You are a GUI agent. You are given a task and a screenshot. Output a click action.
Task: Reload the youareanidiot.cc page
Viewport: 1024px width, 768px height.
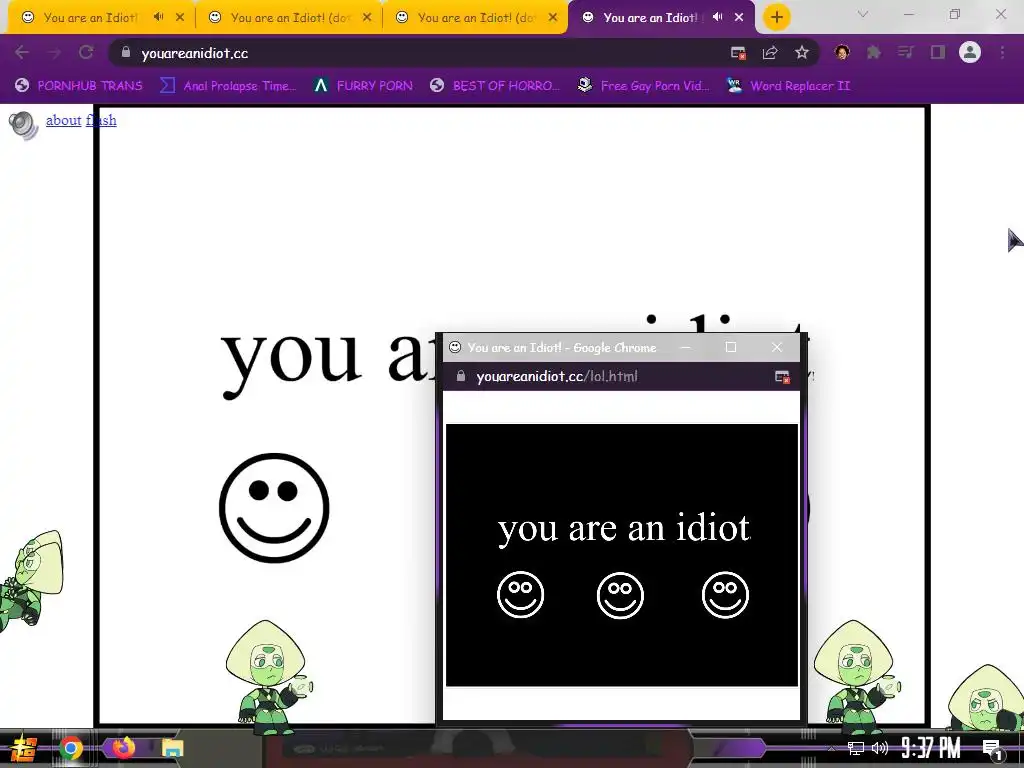coord(86,53)
